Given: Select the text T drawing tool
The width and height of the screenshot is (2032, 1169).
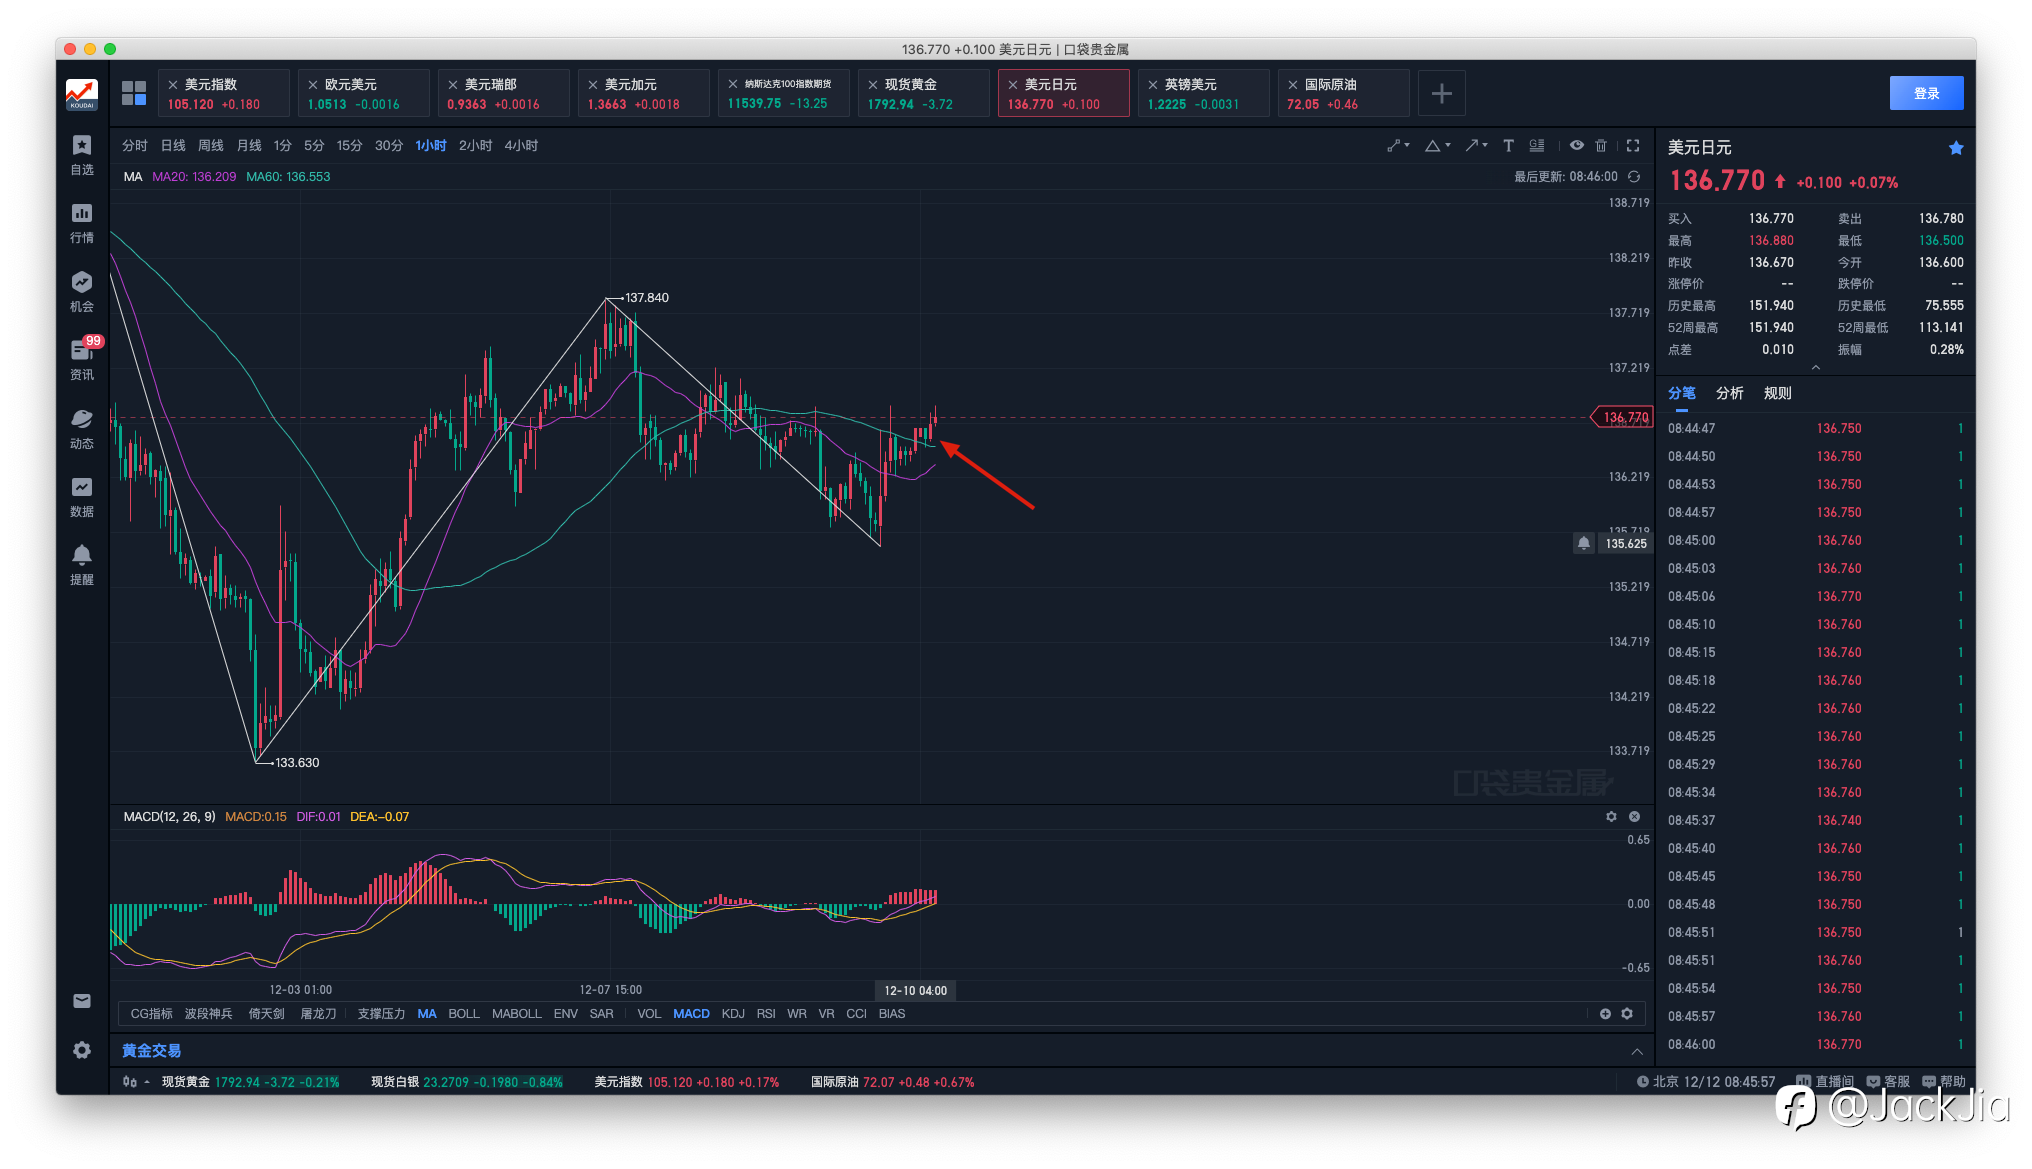Looking at the screenshot, I should click(1508, 146).
